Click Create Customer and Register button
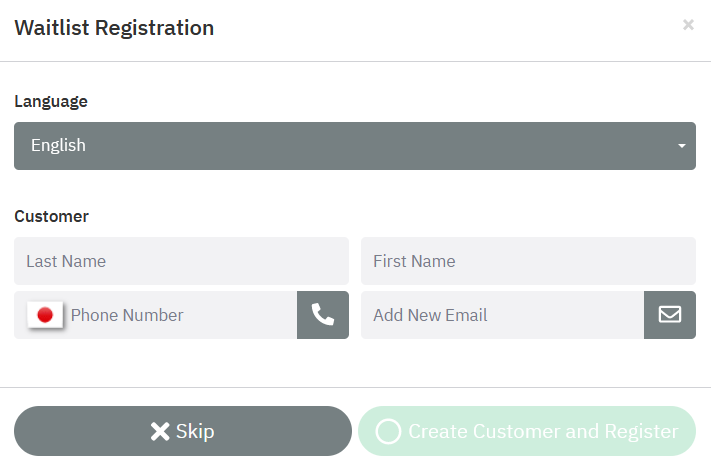The width and height of the screenshot is (711, 469). (527, 432)
